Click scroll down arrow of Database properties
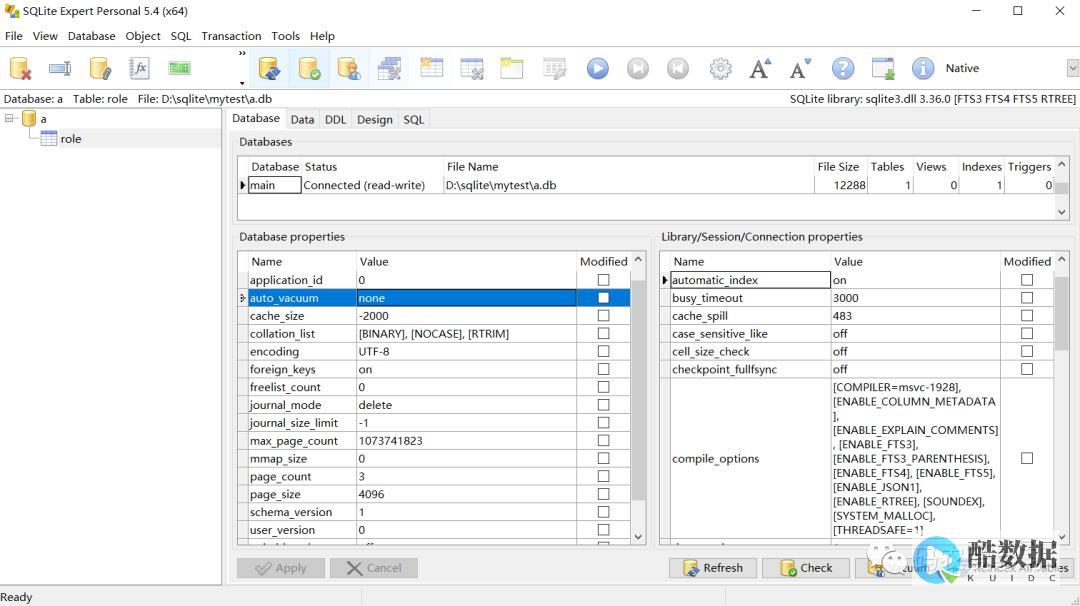The width and height of the screenshot is (1080, 606). [x=638, y=536]
